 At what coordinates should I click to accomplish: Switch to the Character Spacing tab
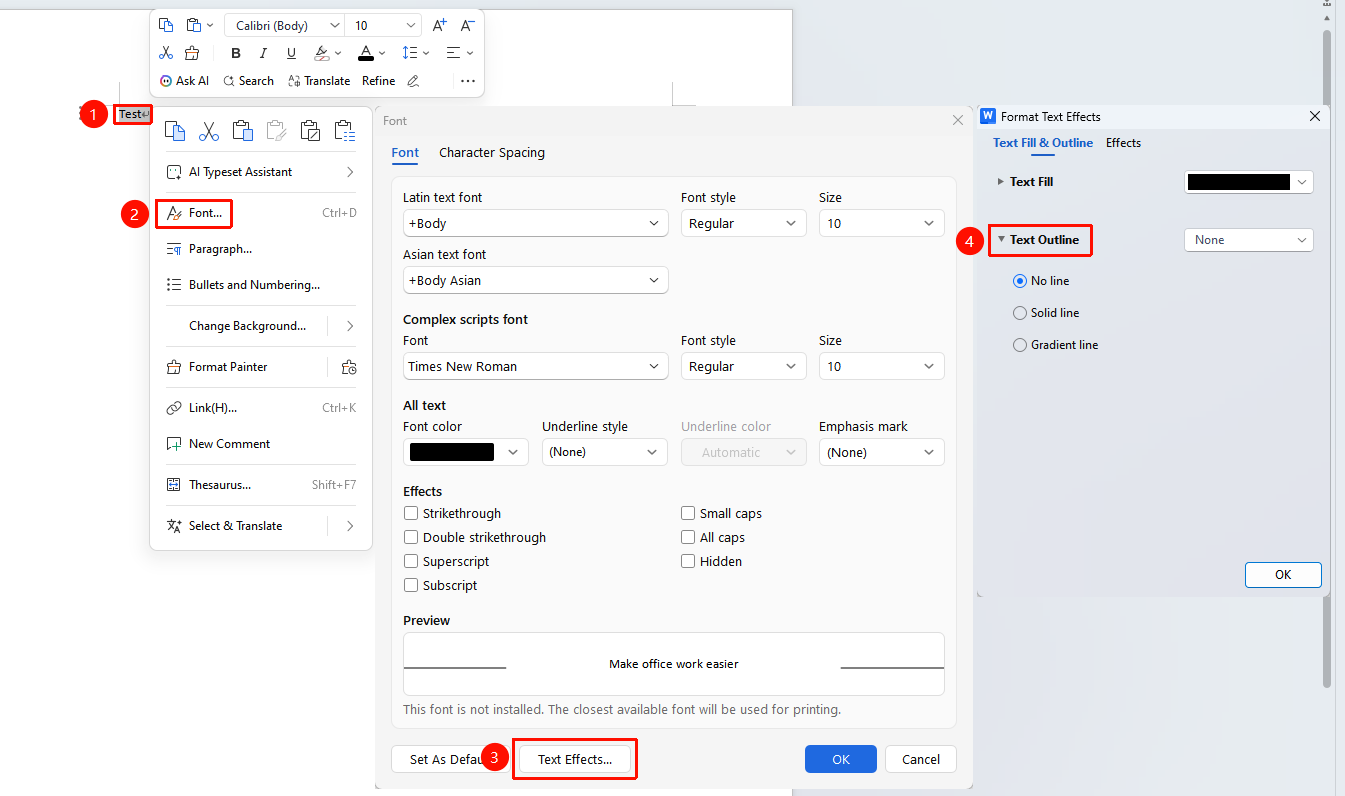coord(492,153)
